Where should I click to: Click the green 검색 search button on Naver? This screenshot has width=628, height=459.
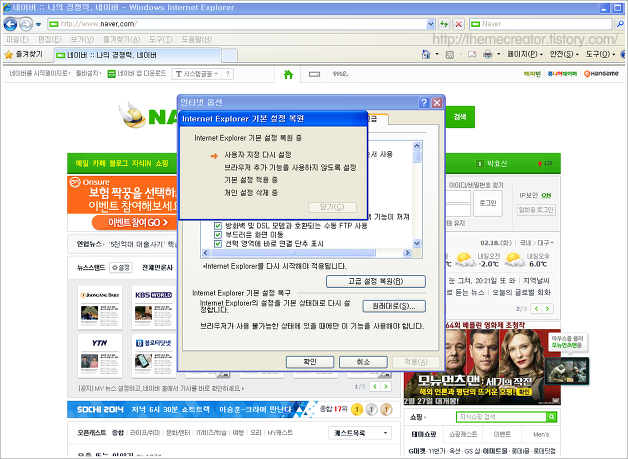click(x=460, y=117)
